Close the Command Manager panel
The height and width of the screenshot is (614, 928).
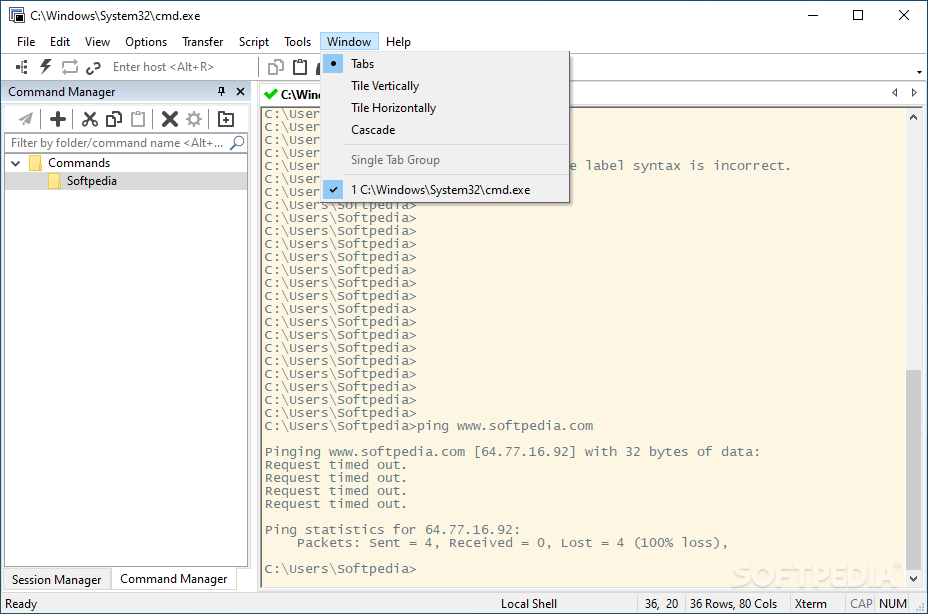[240, 91]
